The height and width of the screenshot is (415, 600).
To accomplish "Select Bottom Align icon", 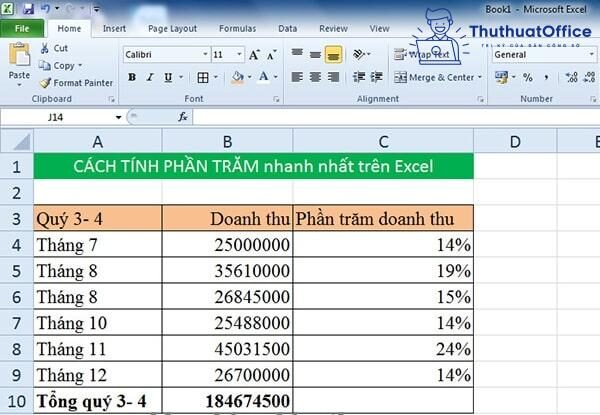I will pyautogui.click(x=333, y=54).
